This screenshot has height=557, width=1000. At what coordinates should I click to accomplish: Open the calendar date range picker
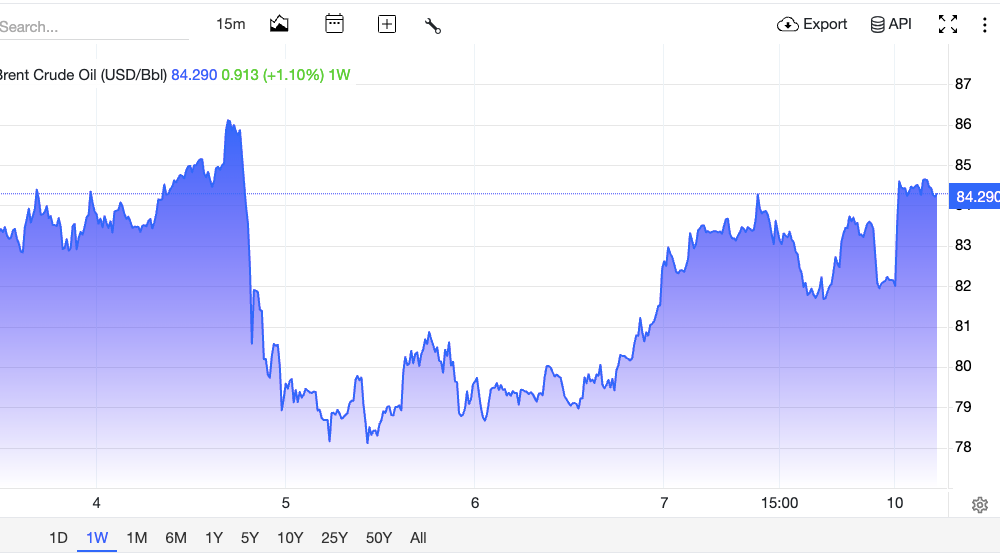pyautogui.click(x=334, y=24)
